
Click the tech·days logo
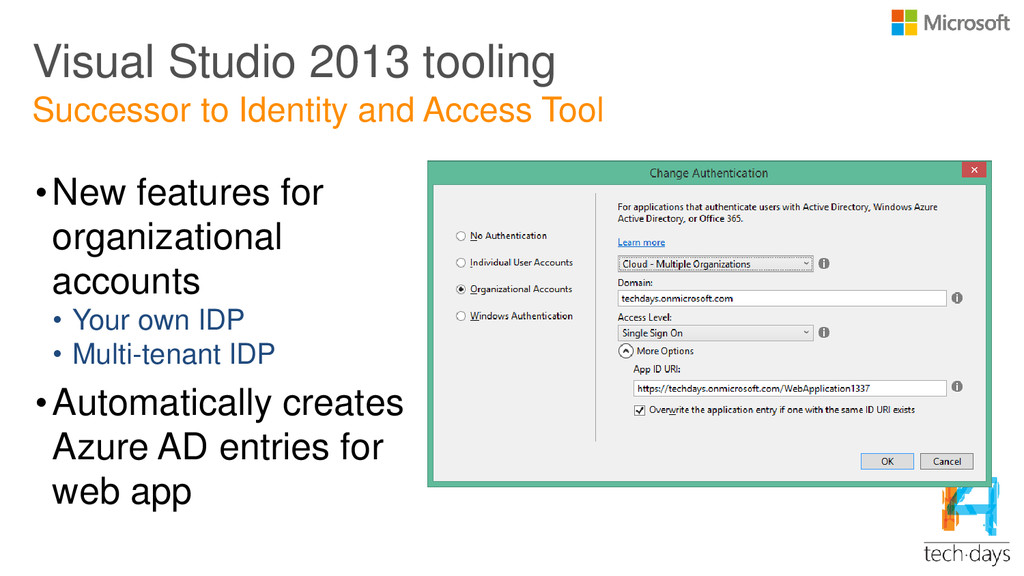point(967,522)
